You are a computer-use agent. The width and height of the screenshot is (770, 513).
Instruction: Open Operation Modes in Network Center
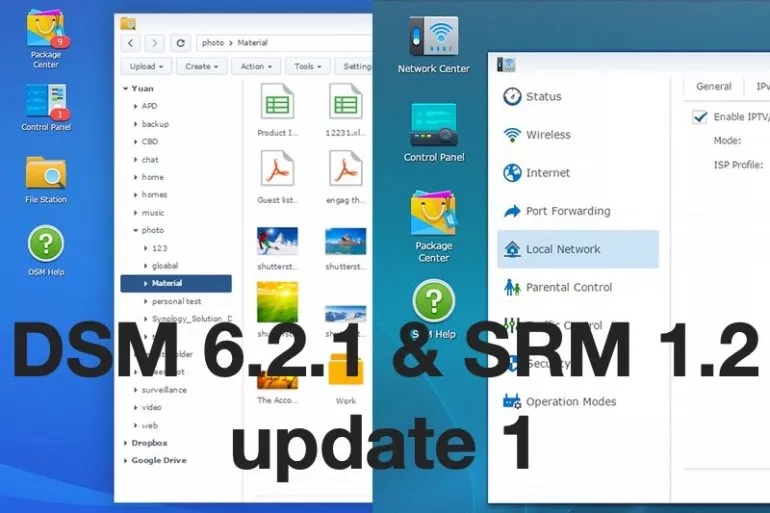click(x=578, y=402)
